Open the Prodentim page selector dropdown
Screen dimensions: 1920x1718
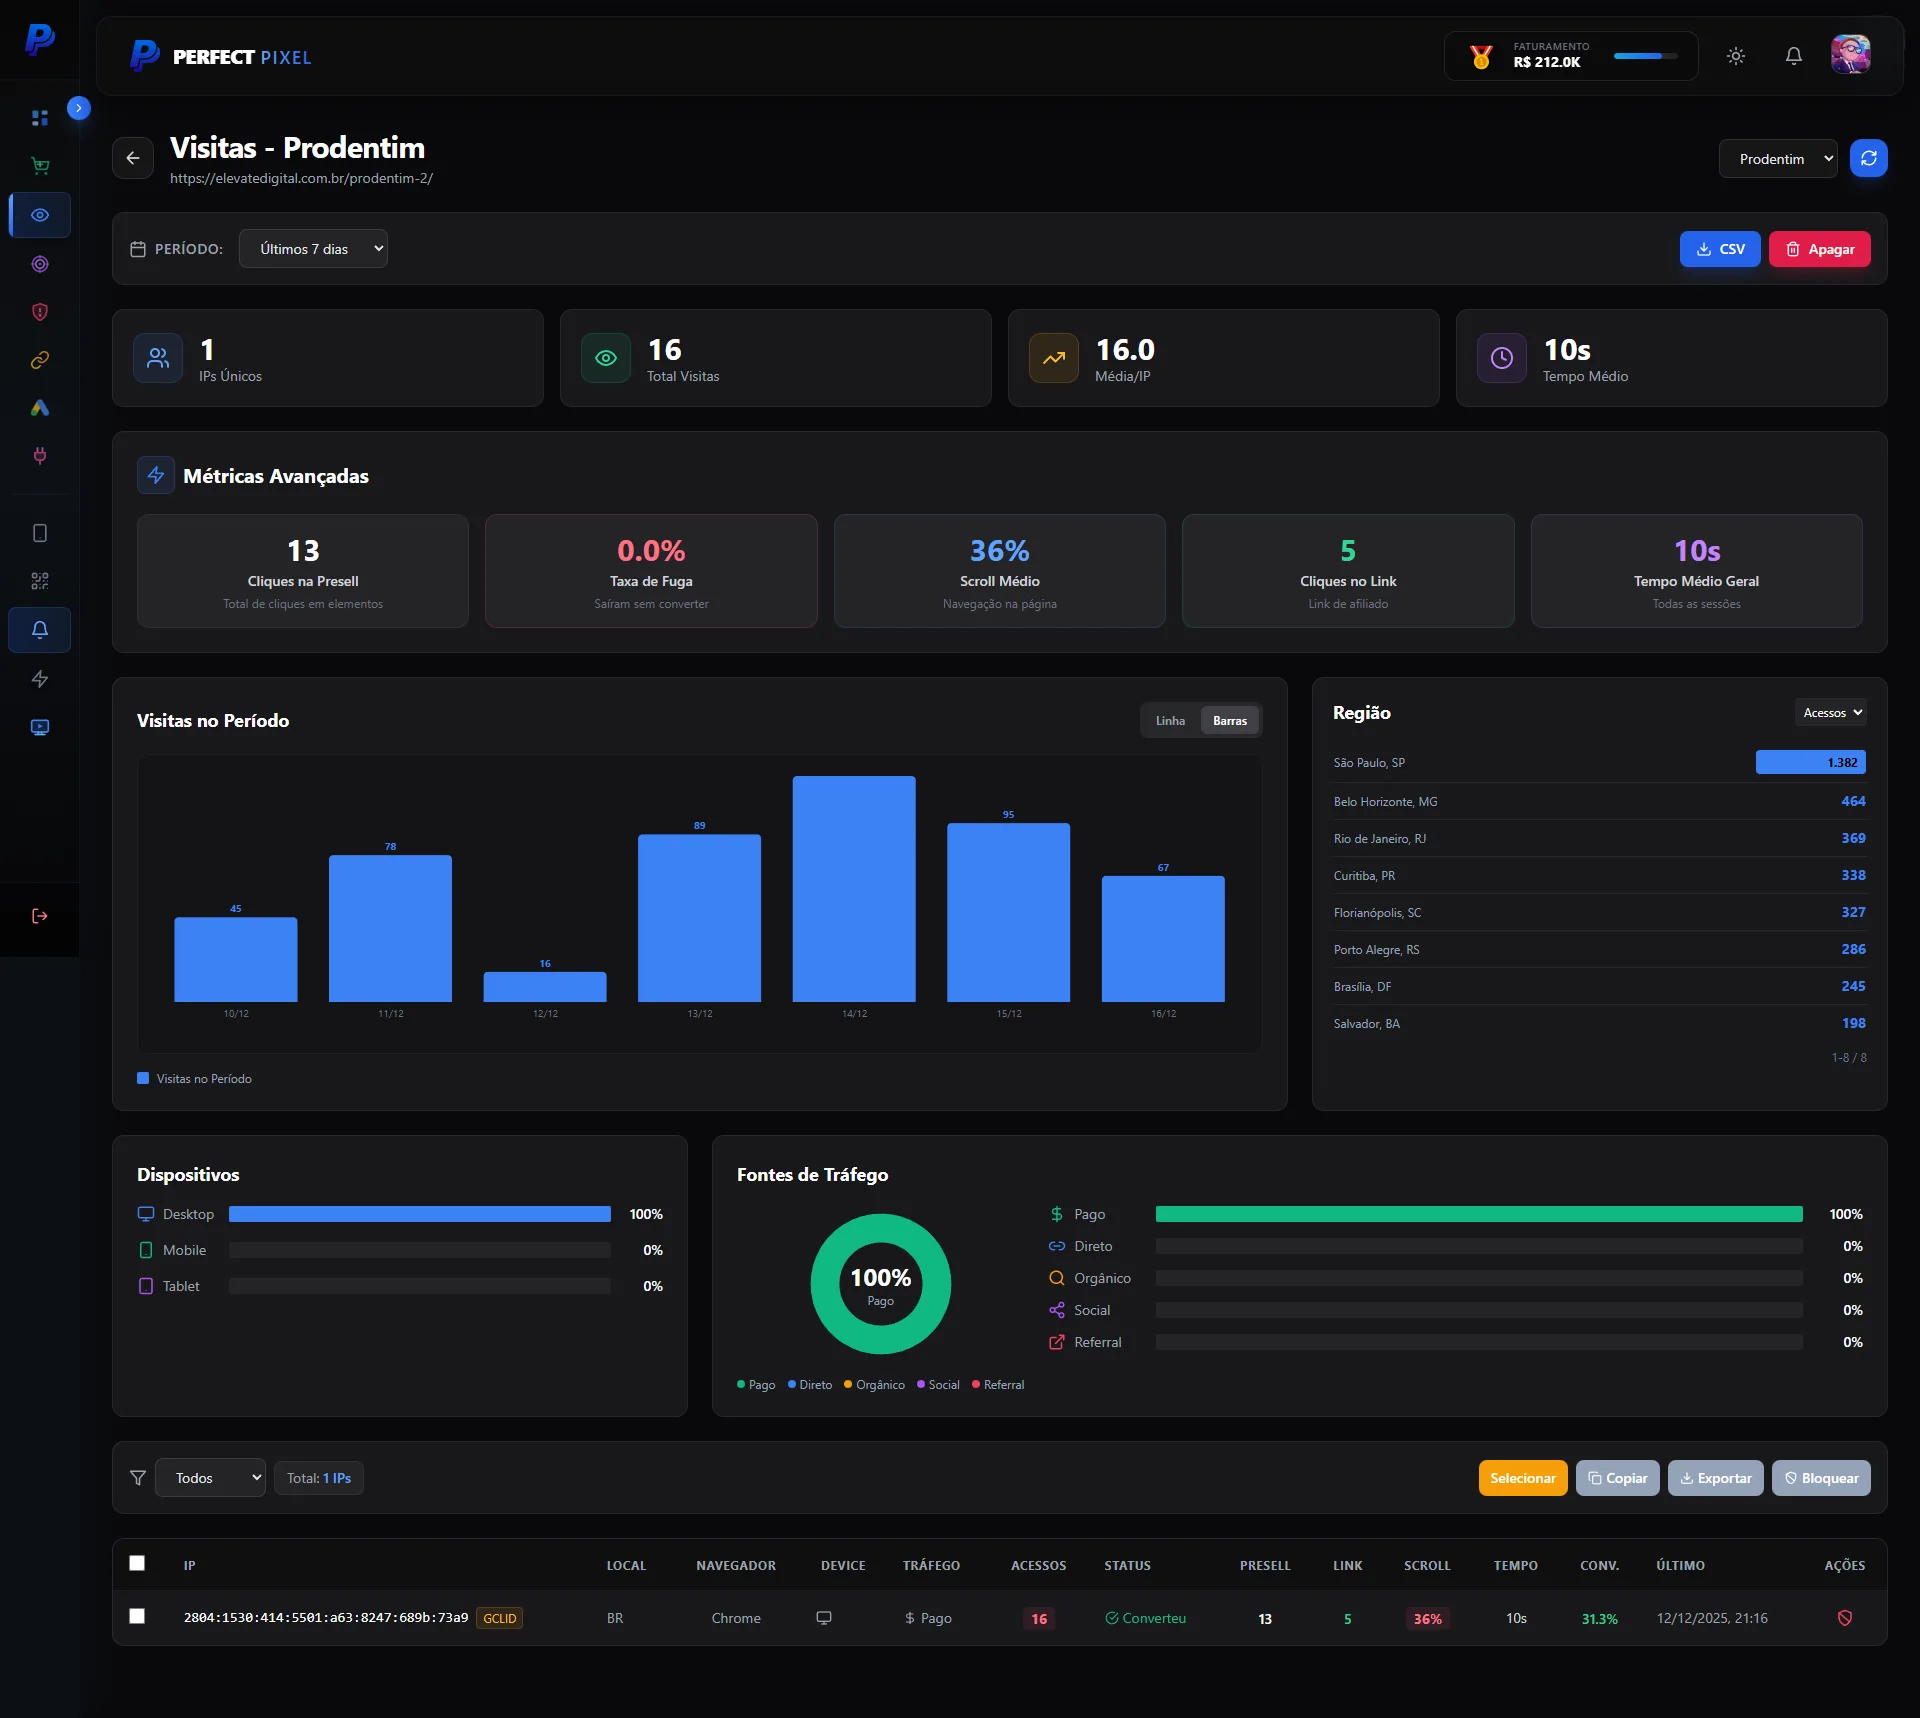tap(1777, 159)
